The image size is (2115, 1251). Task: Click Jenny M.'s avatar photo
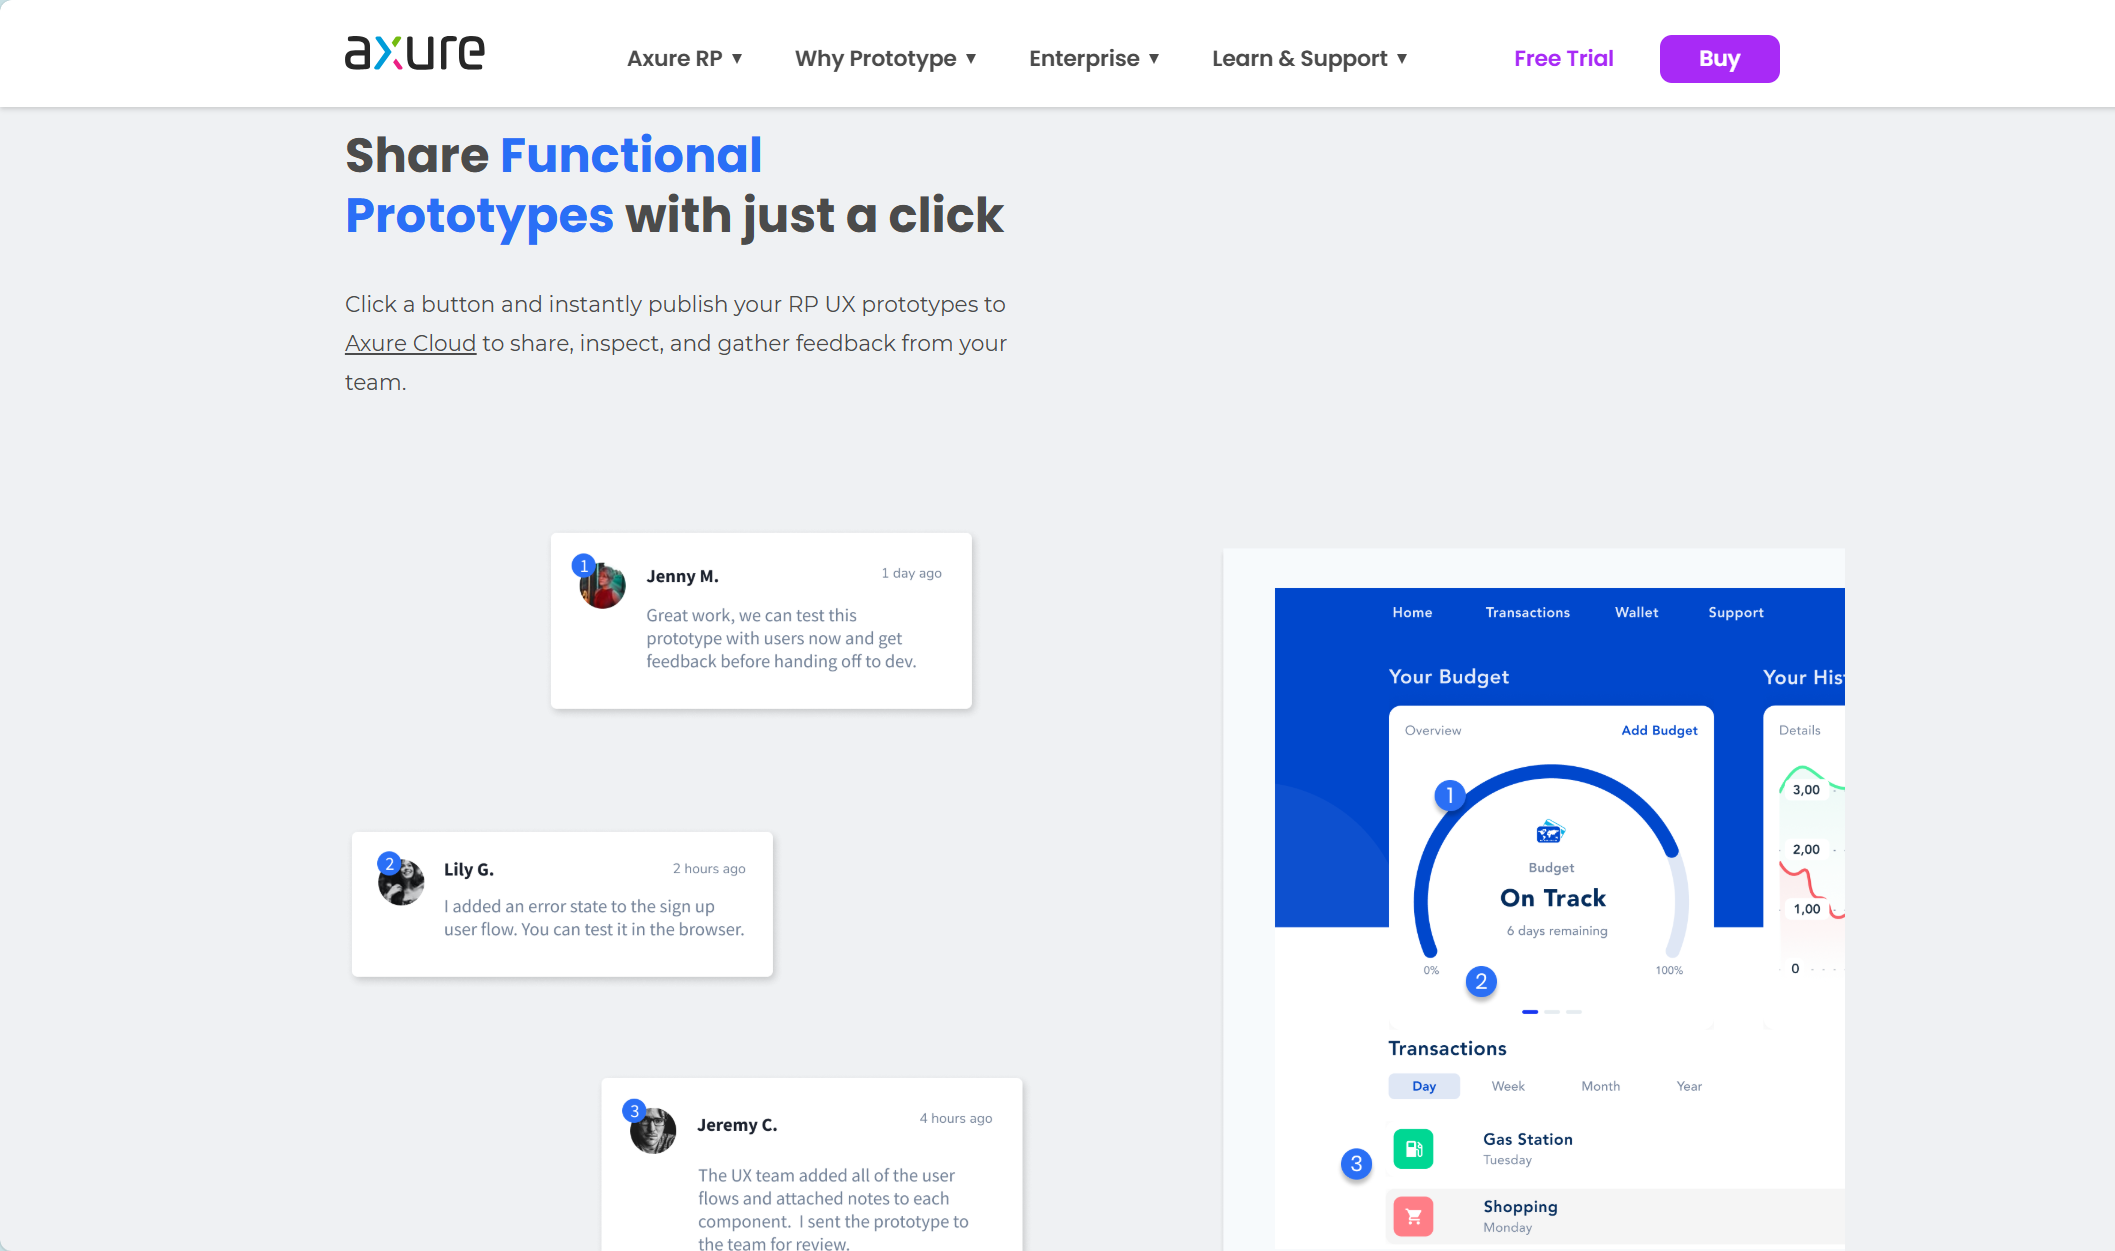602,585
